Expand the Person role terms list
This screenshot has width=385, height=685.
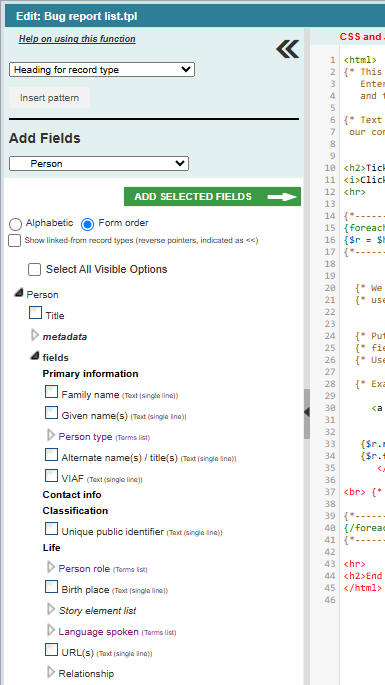51,567
